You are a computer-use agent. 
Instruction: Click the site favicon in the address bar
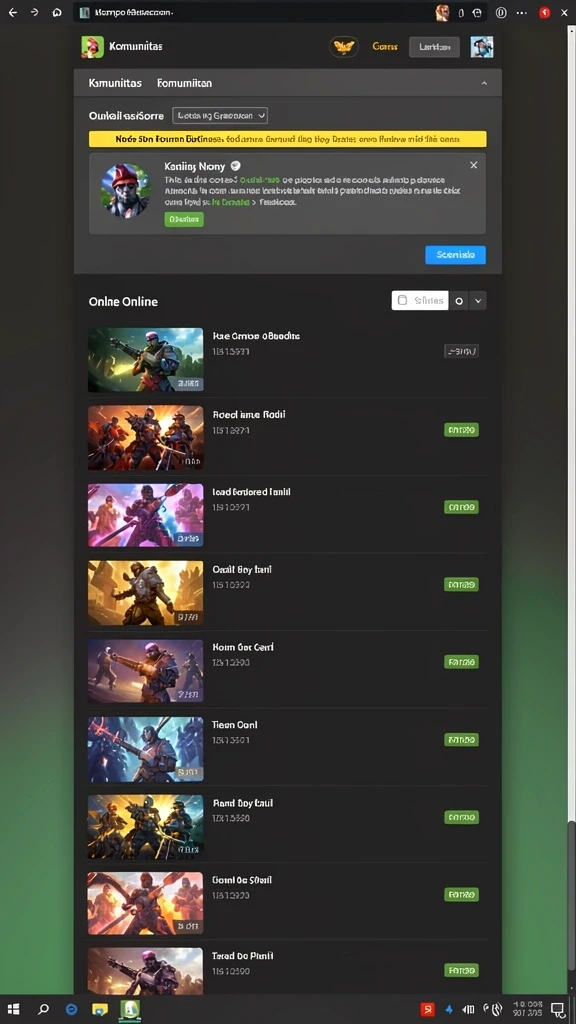[84, 12]
